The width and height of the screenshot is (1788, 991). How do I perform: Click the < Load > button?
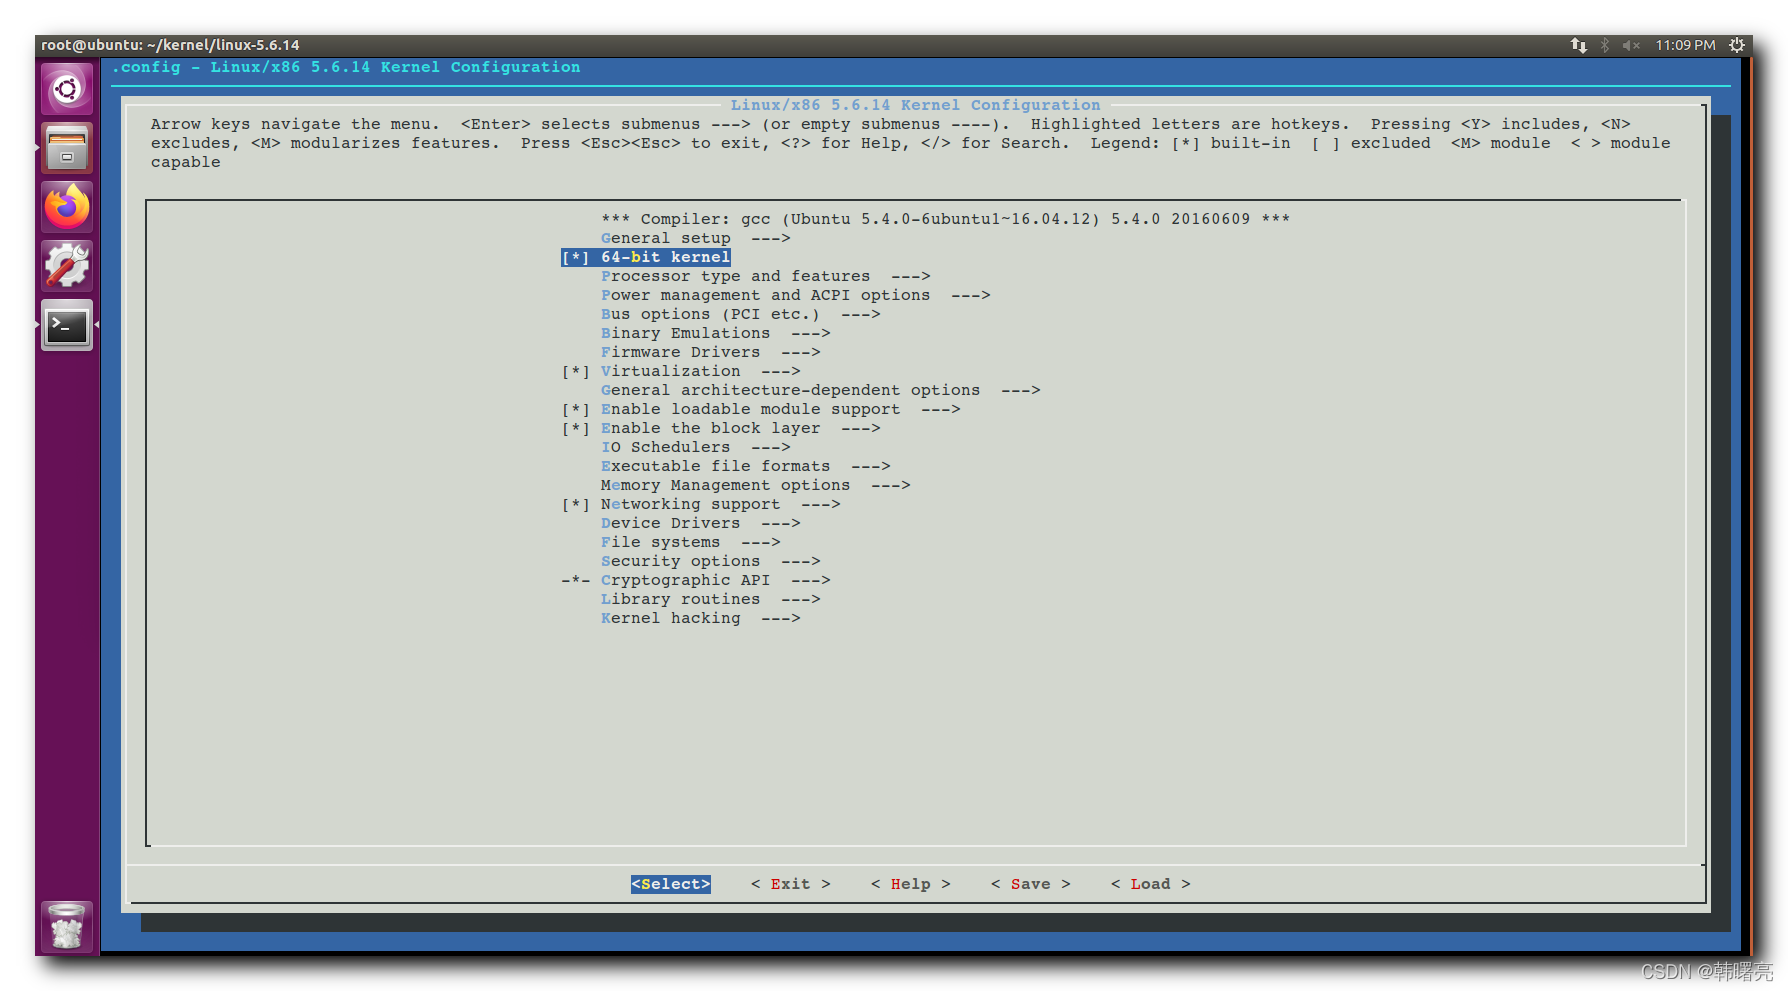pos(1151,884)
